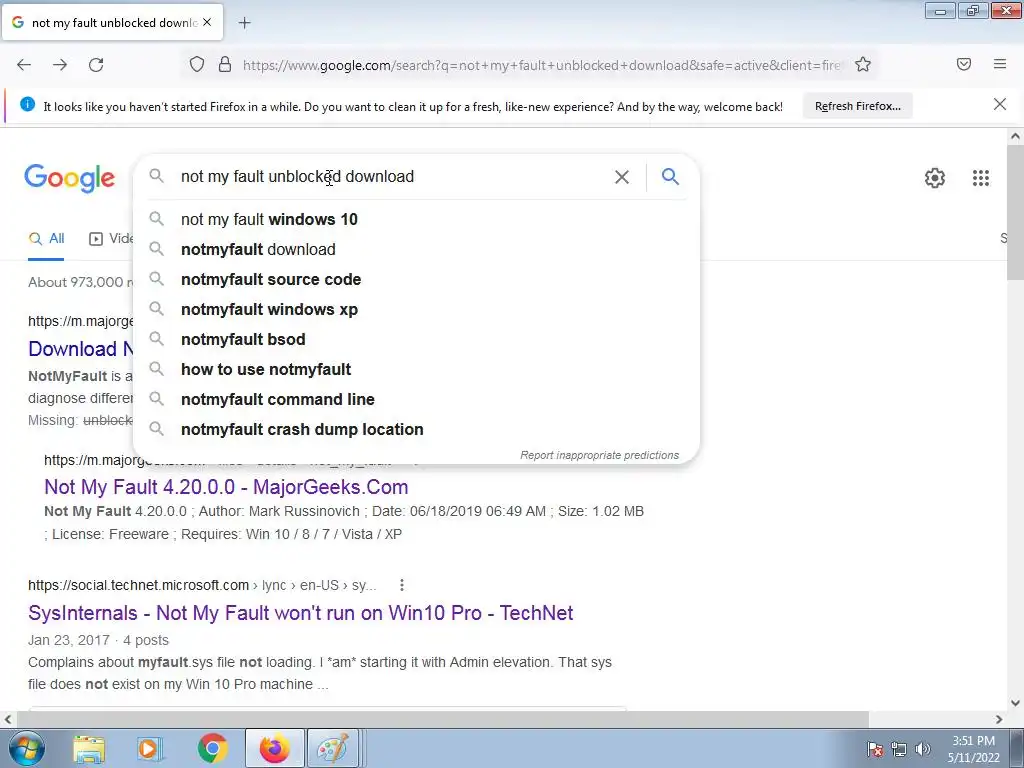The width and height of the screenshot is (1024, 768).
Task: Close the 'not my fault unblocked' tab
Action: click(207, 22)
